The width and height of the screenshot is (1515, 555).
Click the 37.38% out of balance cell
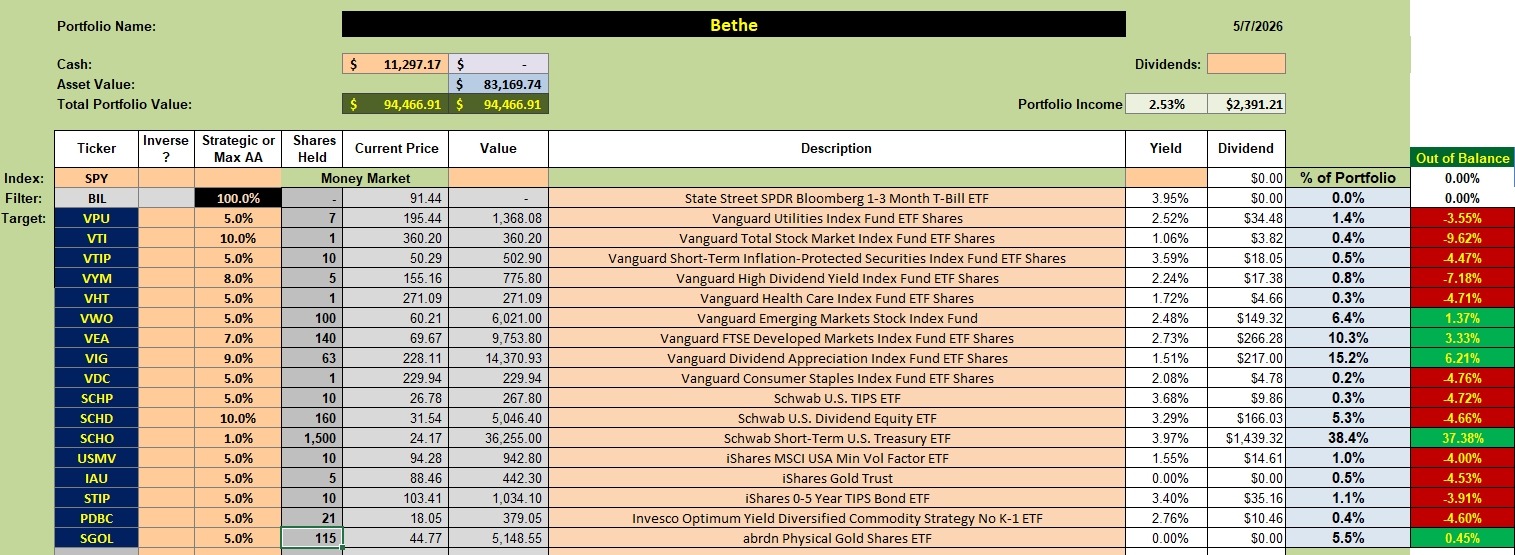[1462, 438]
